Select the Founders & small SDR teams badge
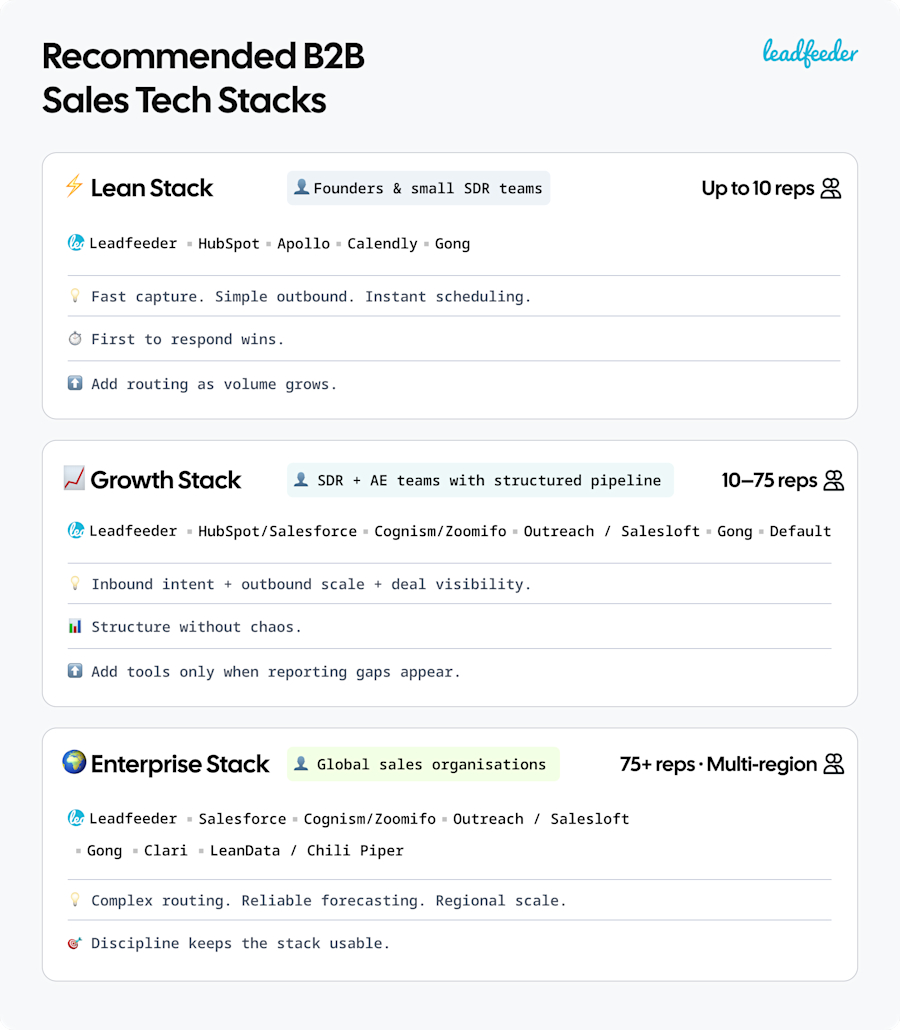Viewport: 900px width, 1030px height. [418, 188]
